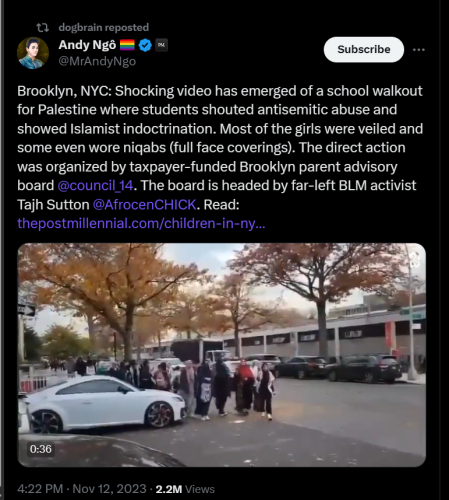This screenshot has height=500, width=449.
Task: Click the Andy Ngô display name
Action: [x=87, y=45]
